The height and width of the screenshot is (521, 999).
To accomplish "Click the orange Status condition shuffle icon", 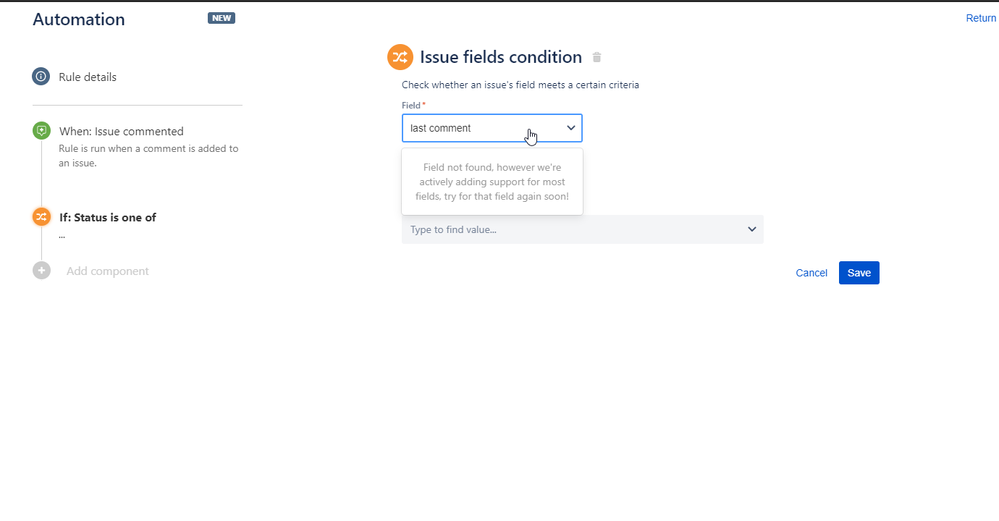I will coord(41,217).
